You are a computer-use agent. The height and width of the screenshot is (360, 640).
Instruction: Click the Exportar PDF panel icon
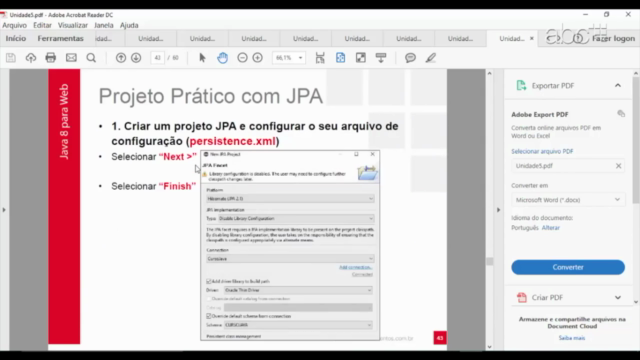click(521, 85)
